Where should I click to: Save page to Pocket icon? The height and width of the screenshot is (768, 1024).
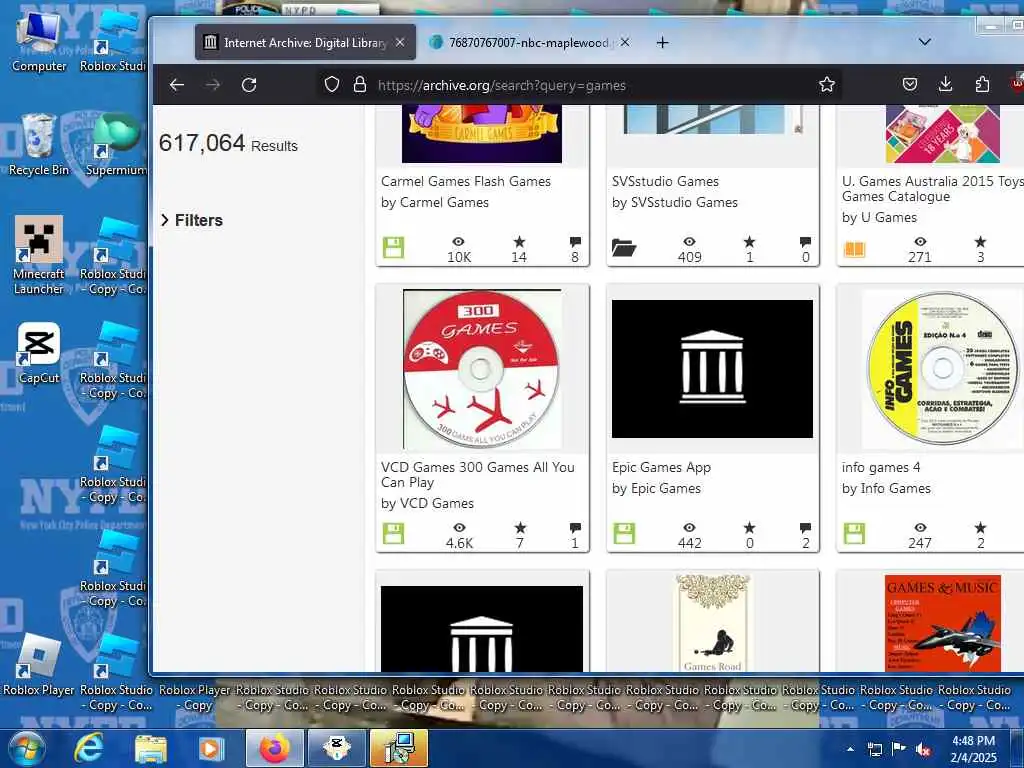[910, 84]
